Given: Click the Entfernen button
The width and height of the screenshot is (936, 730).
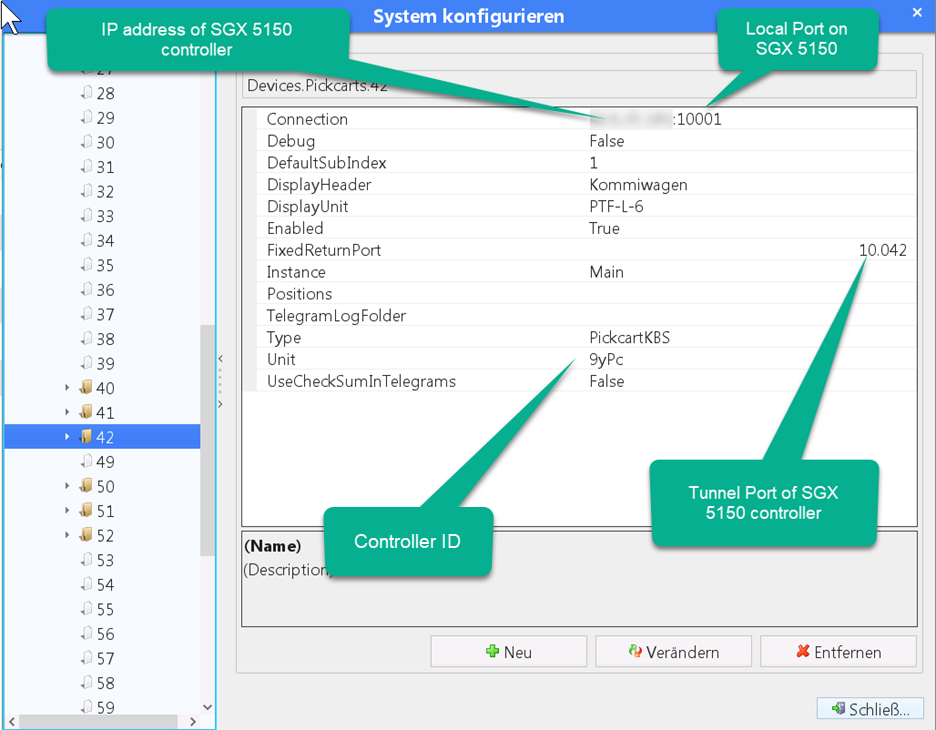Looking at the screenshot, I should pyautogui.click(x=838, y=651).
